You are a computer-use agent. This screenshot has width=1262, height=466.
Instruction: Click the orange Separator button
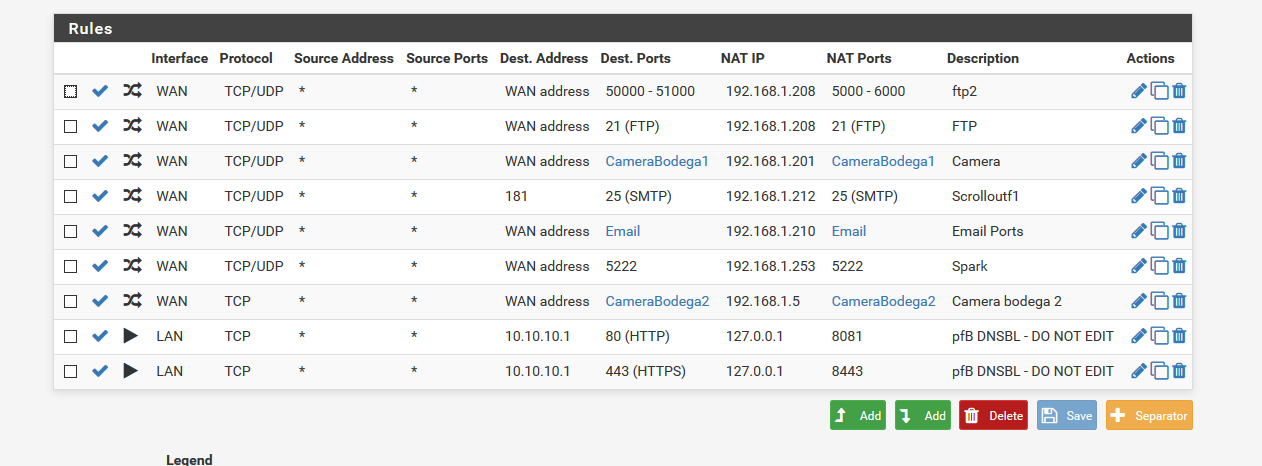(1149, 415)
